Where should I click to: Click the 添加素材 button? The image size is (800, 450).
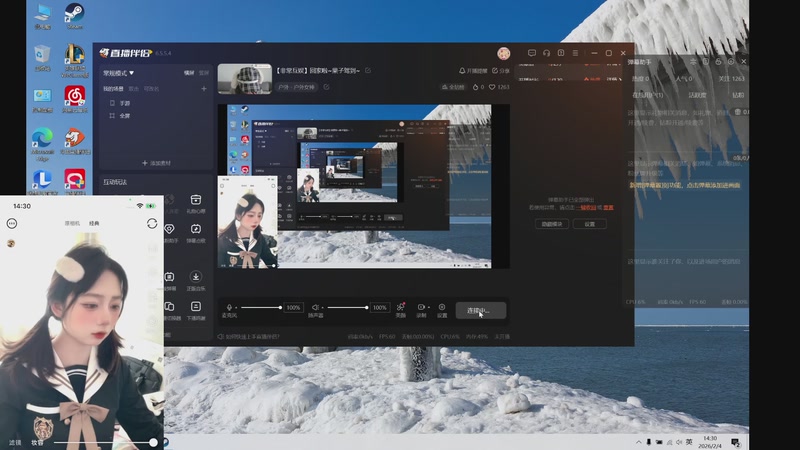pos(156,163)
